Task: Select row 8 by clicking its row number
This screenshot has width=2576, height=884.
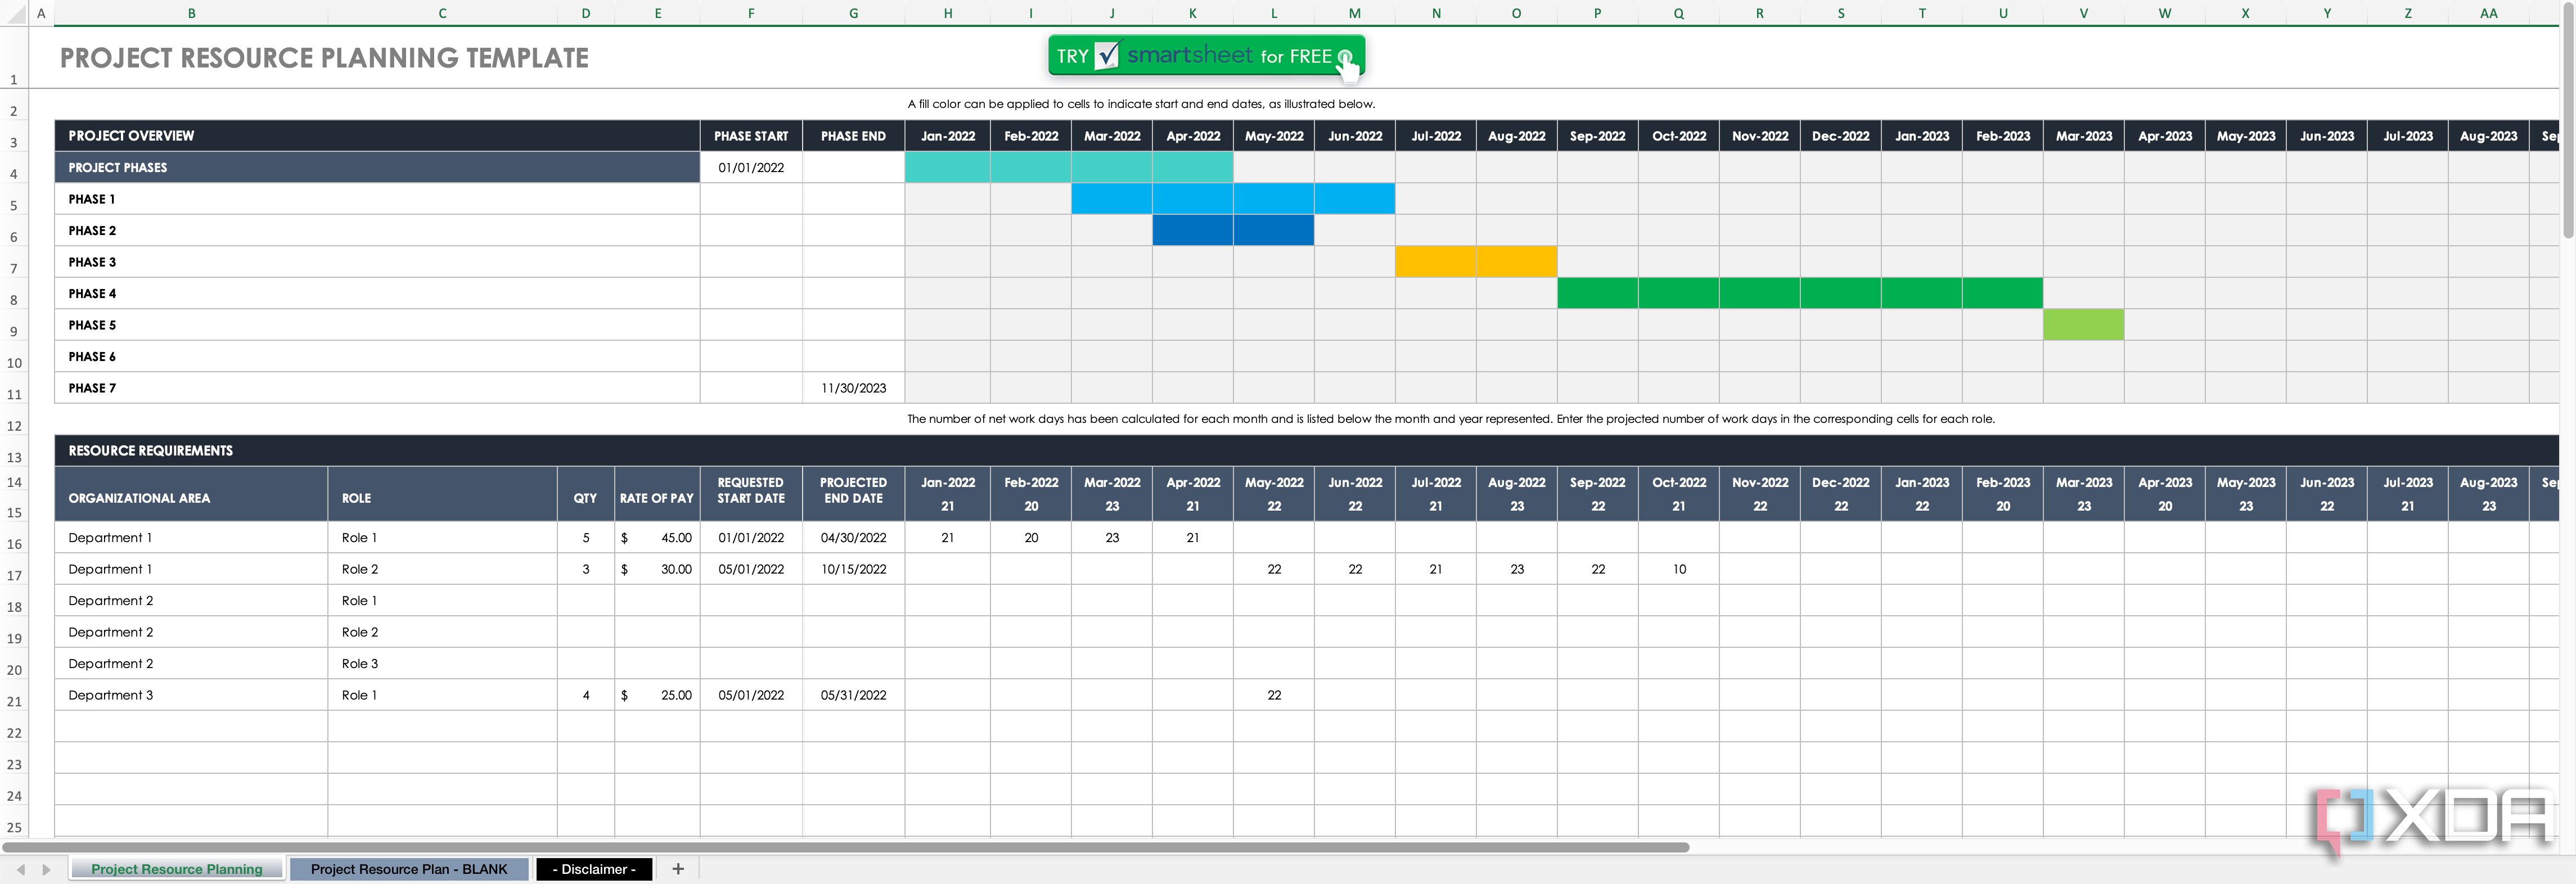Action: (14, 299)
